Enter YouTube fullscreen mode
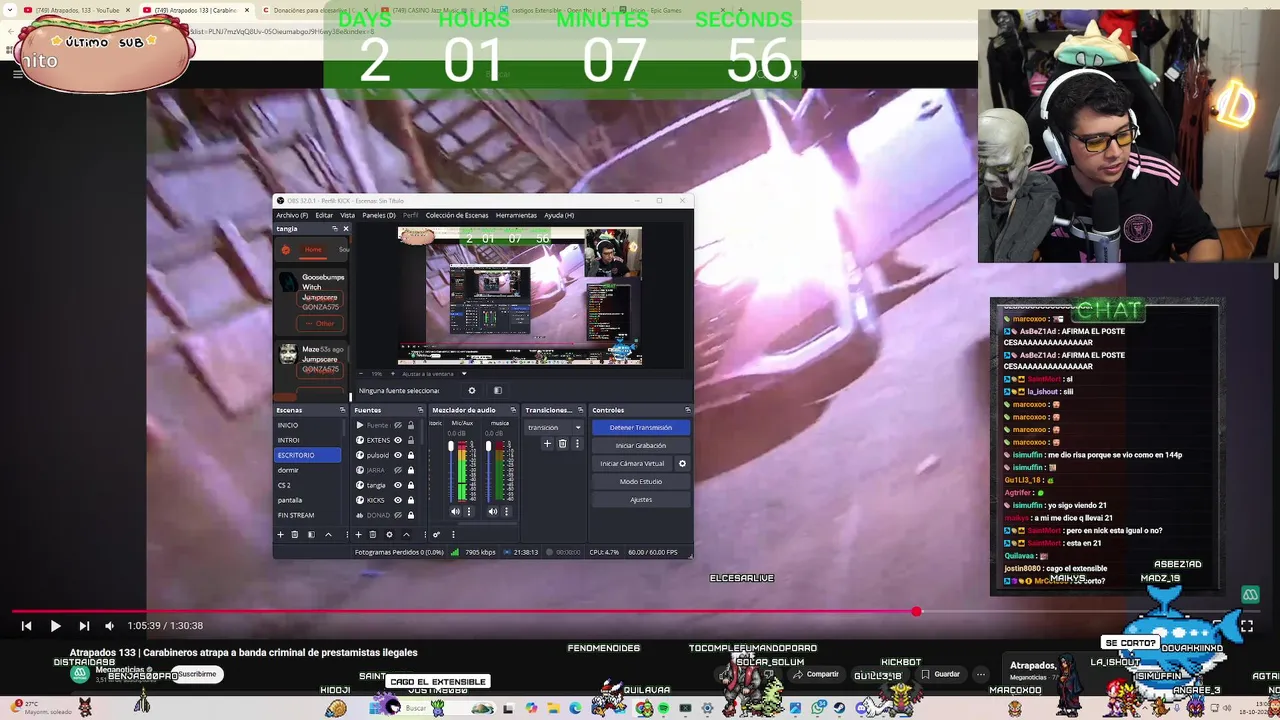Screen dimensions: 1280x720 [x=1246, y=626]
